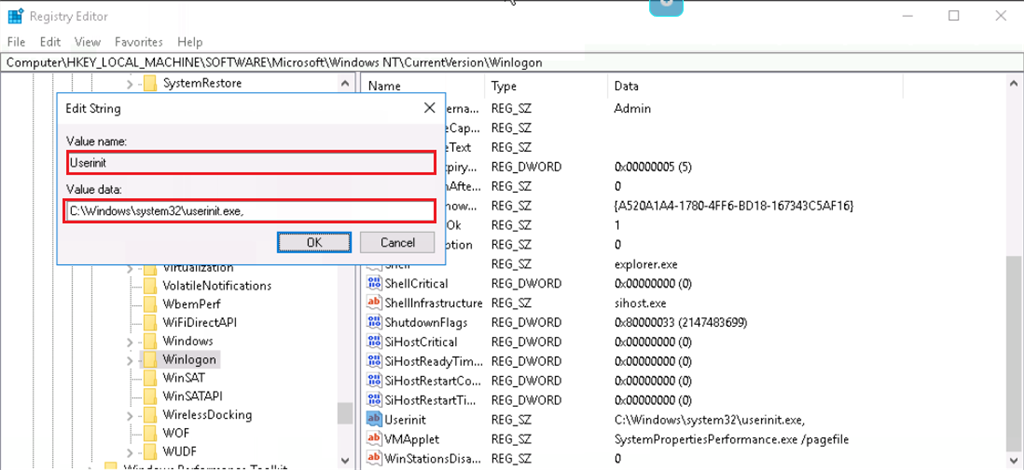
Task: Click the WinSAT folder icon
Action: (x=151, y=377)
